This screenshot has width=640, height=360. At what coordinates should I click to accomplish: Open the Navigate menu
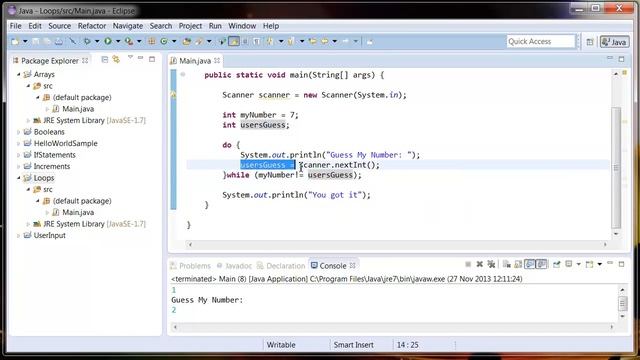(128, 26)
